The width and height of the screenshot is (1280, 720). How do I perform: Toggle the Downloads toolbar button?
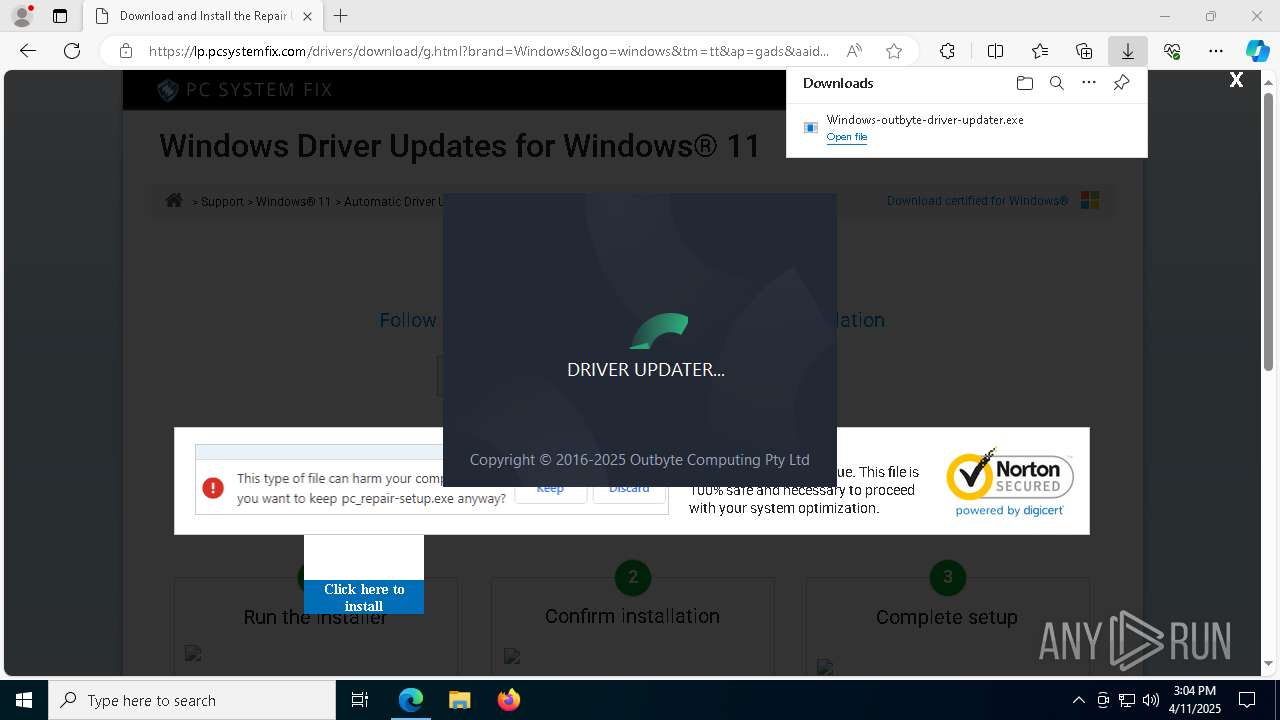pos(1127,51)
